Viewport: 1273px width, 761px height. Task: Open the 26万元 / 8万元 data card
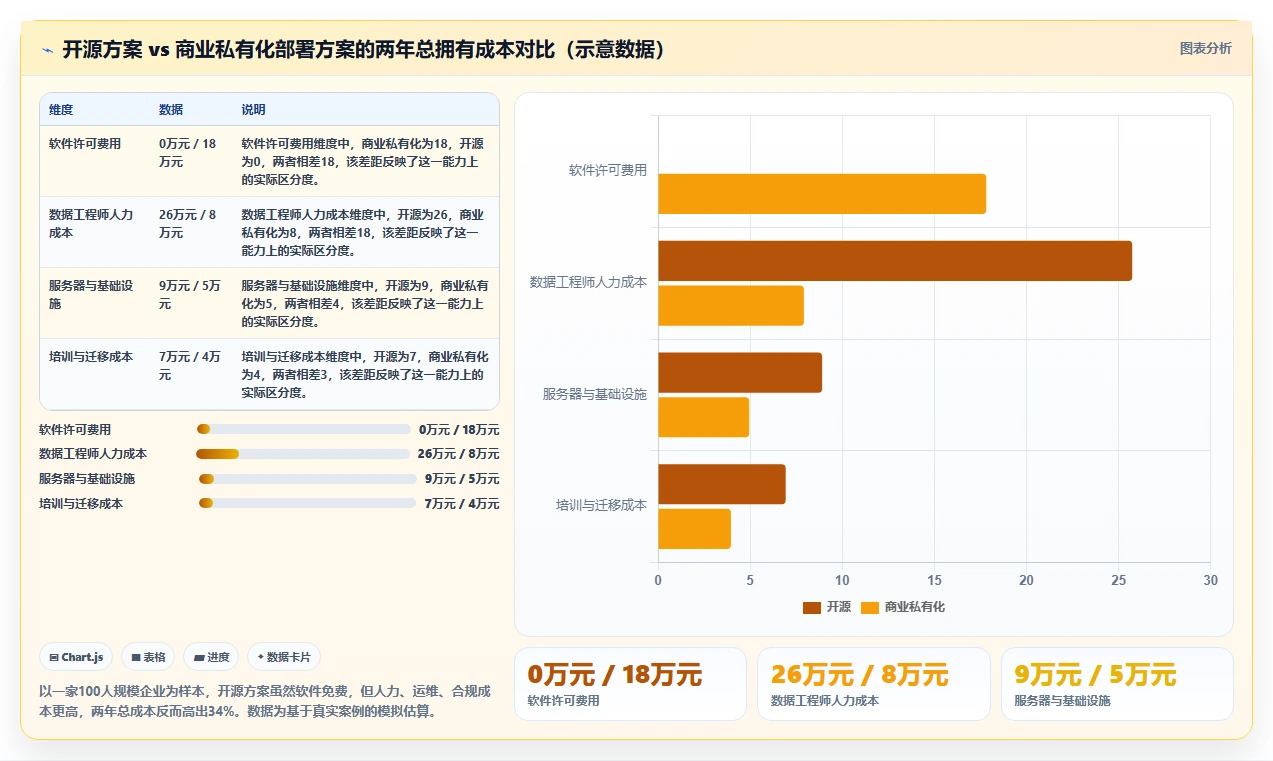pos(874,684)
